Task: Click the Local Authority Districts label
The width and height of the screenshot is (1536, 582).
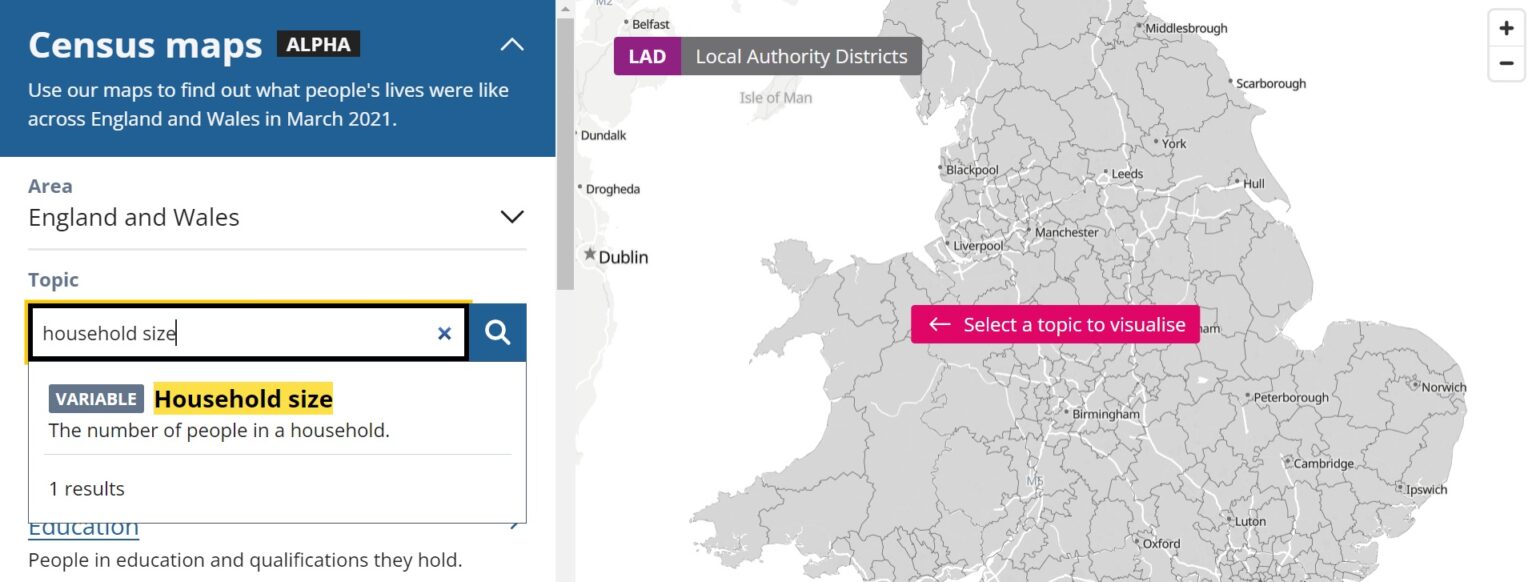Action: [801, 56]
